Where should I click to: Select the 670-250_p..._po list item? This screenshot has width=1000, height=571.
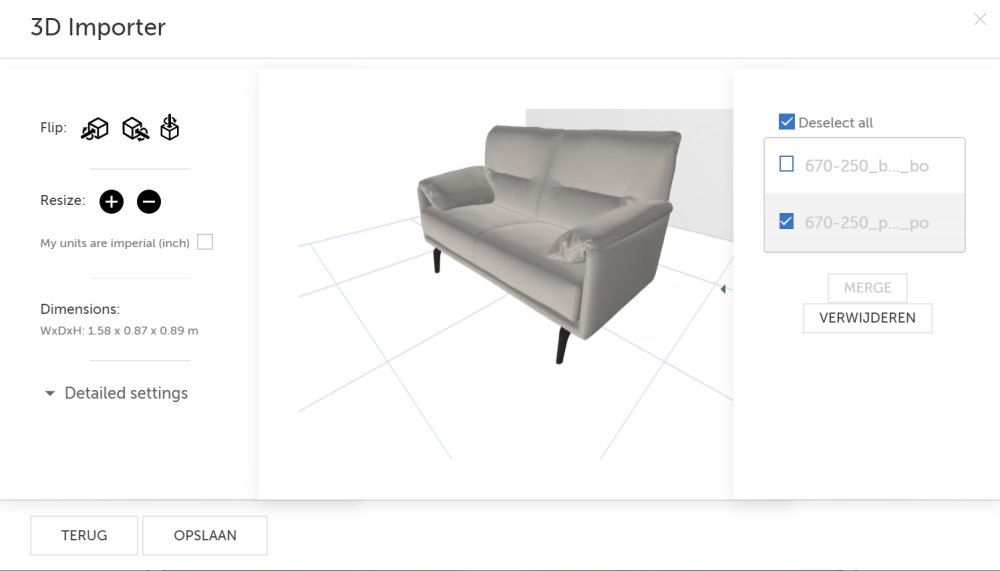pos(867,223)
